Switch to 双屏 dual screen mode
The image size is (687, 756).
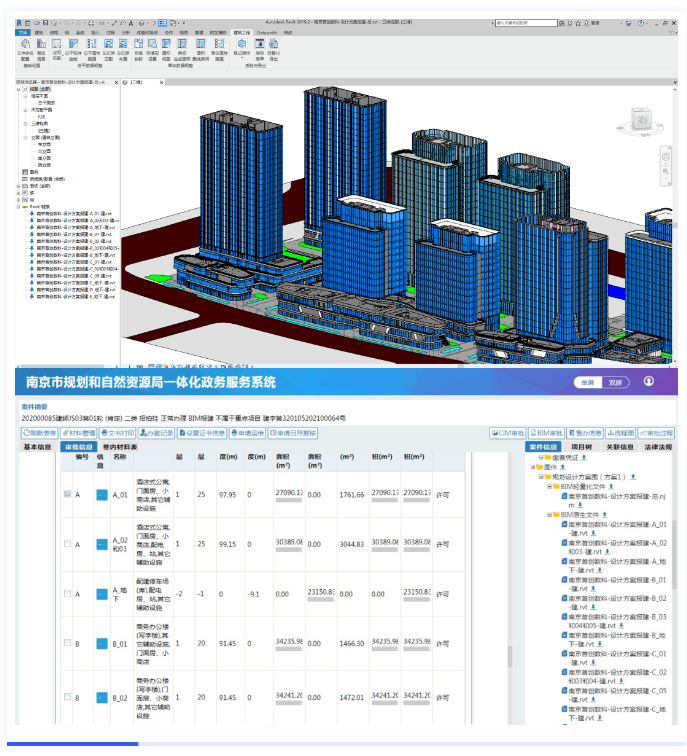pos(615,382)
